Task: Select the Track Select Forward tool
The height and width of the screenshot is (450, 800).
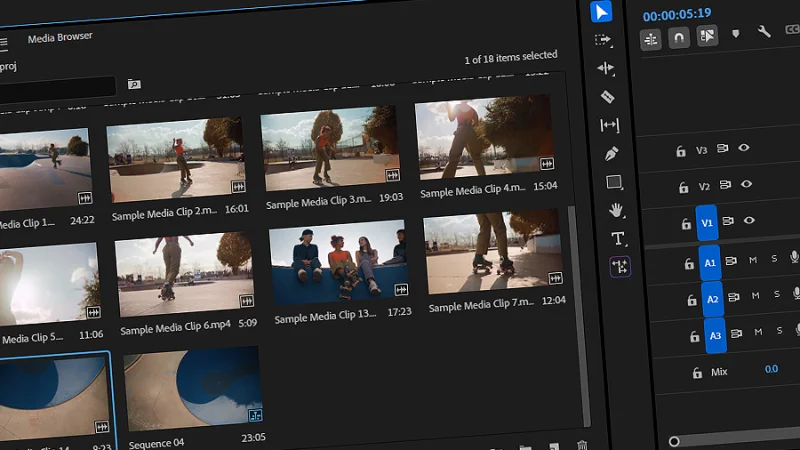Action: click(x=603, y=40)
